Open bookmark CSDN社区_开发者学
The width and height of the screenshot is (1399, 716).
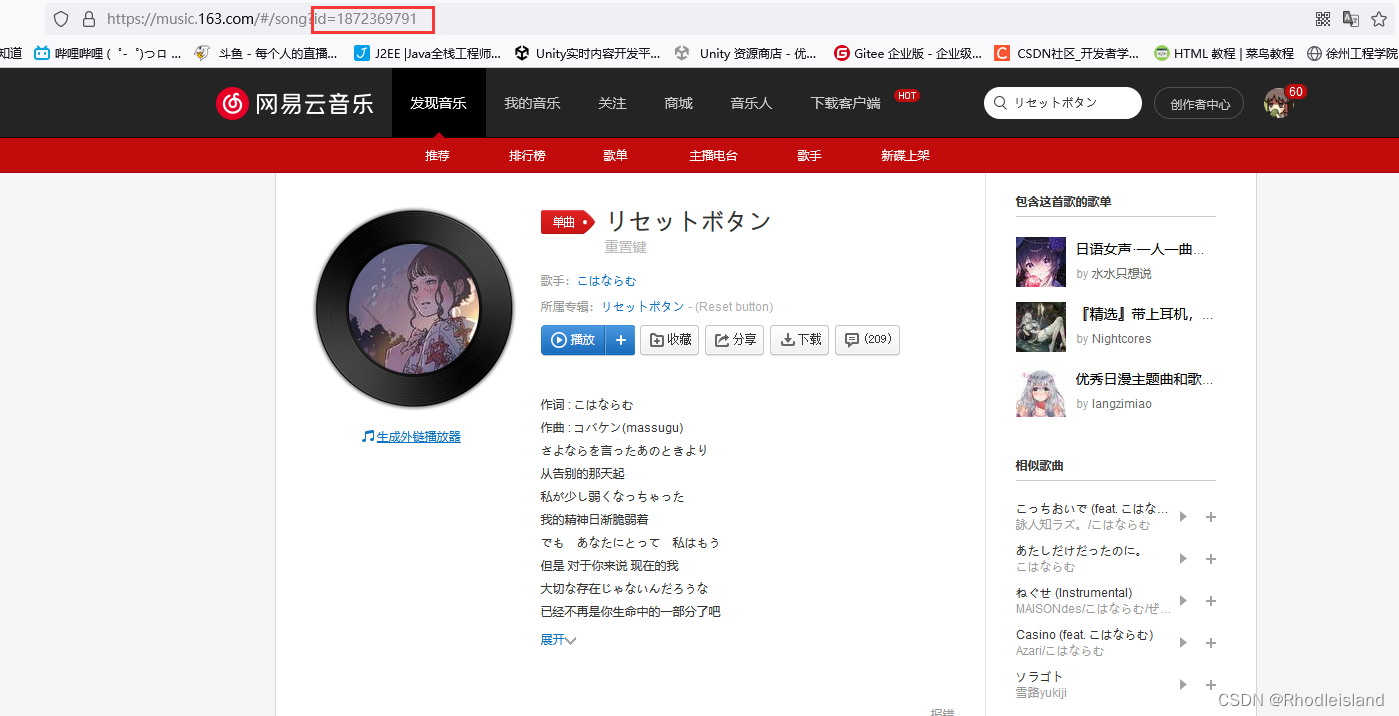point(1067,54)
